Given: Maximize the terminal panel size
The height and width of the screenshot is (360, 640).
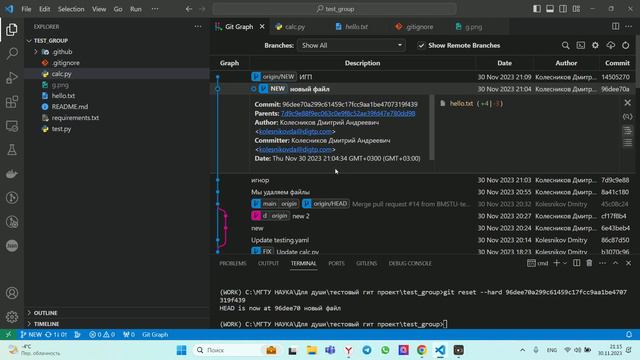Looking at the screenshot, I should (616, 263).
